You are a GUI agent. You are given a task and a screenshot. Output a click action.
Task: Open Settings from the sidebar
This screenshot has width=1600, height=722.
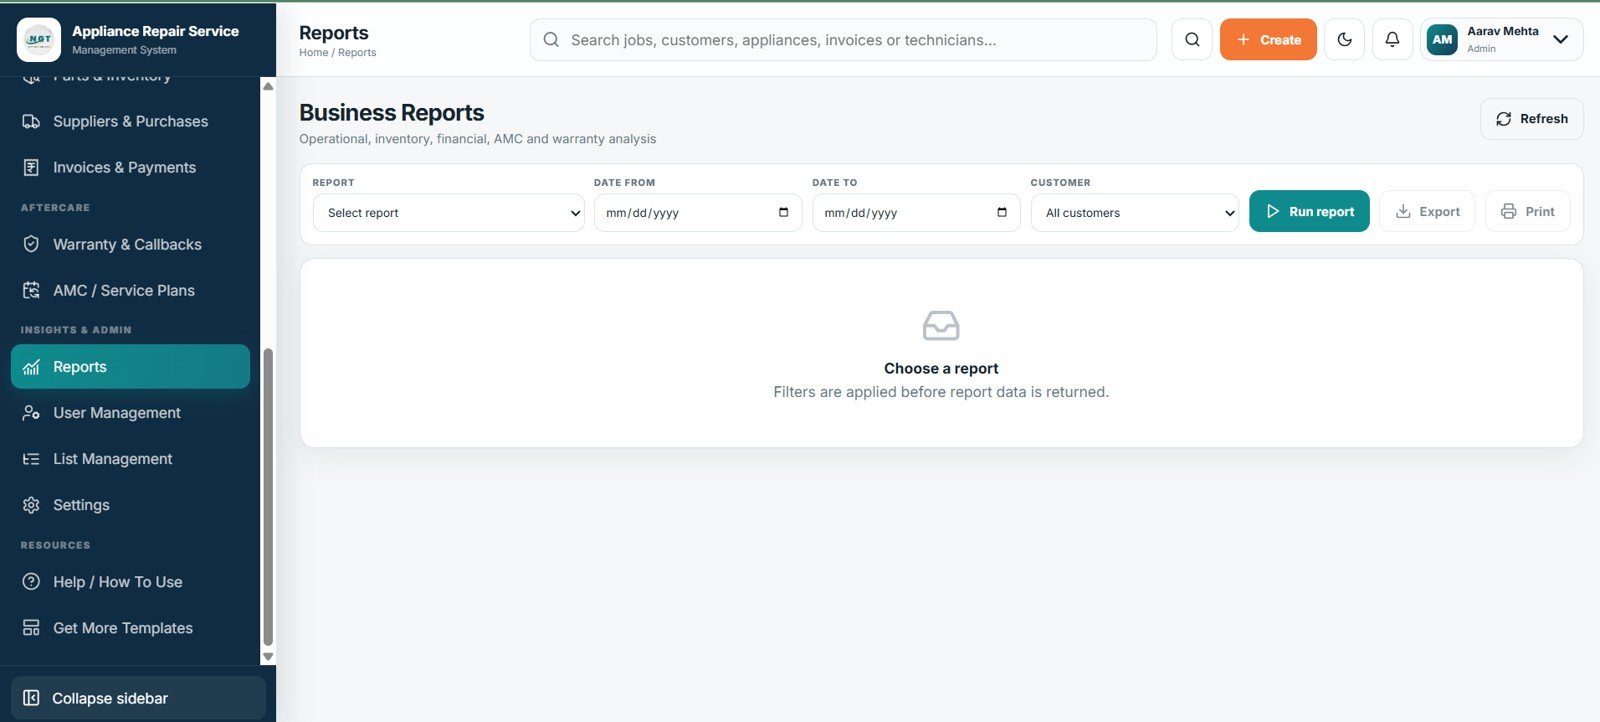coord(130,505)
